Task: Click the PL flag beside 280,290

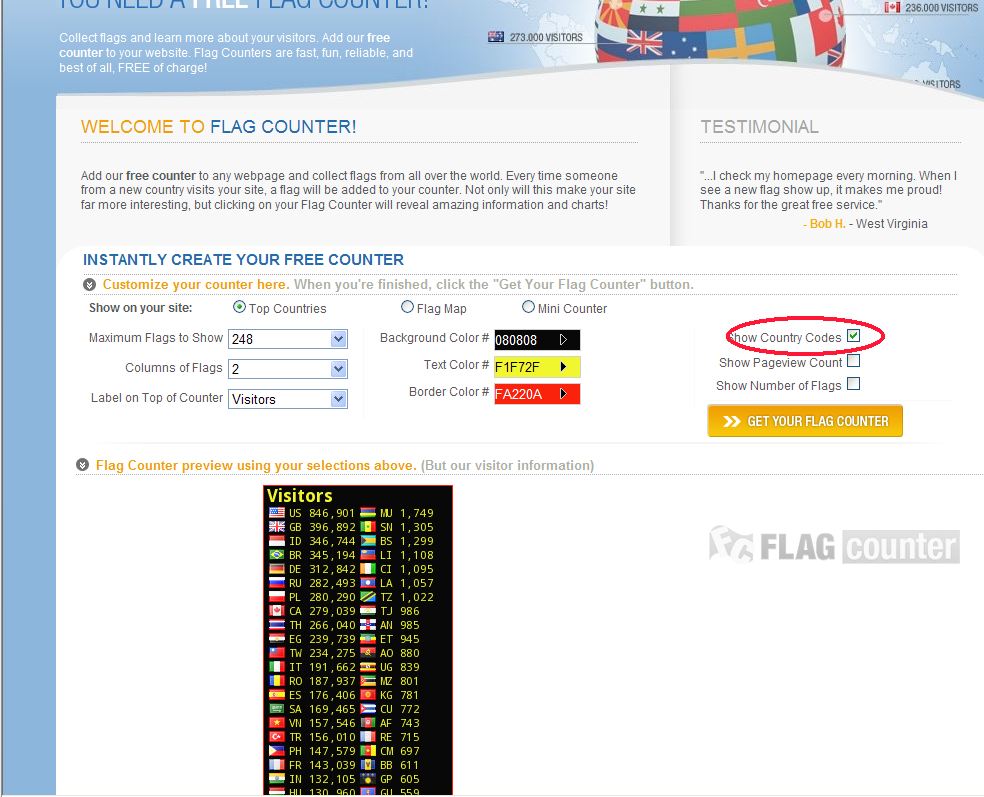Action: tap(277, 597)
